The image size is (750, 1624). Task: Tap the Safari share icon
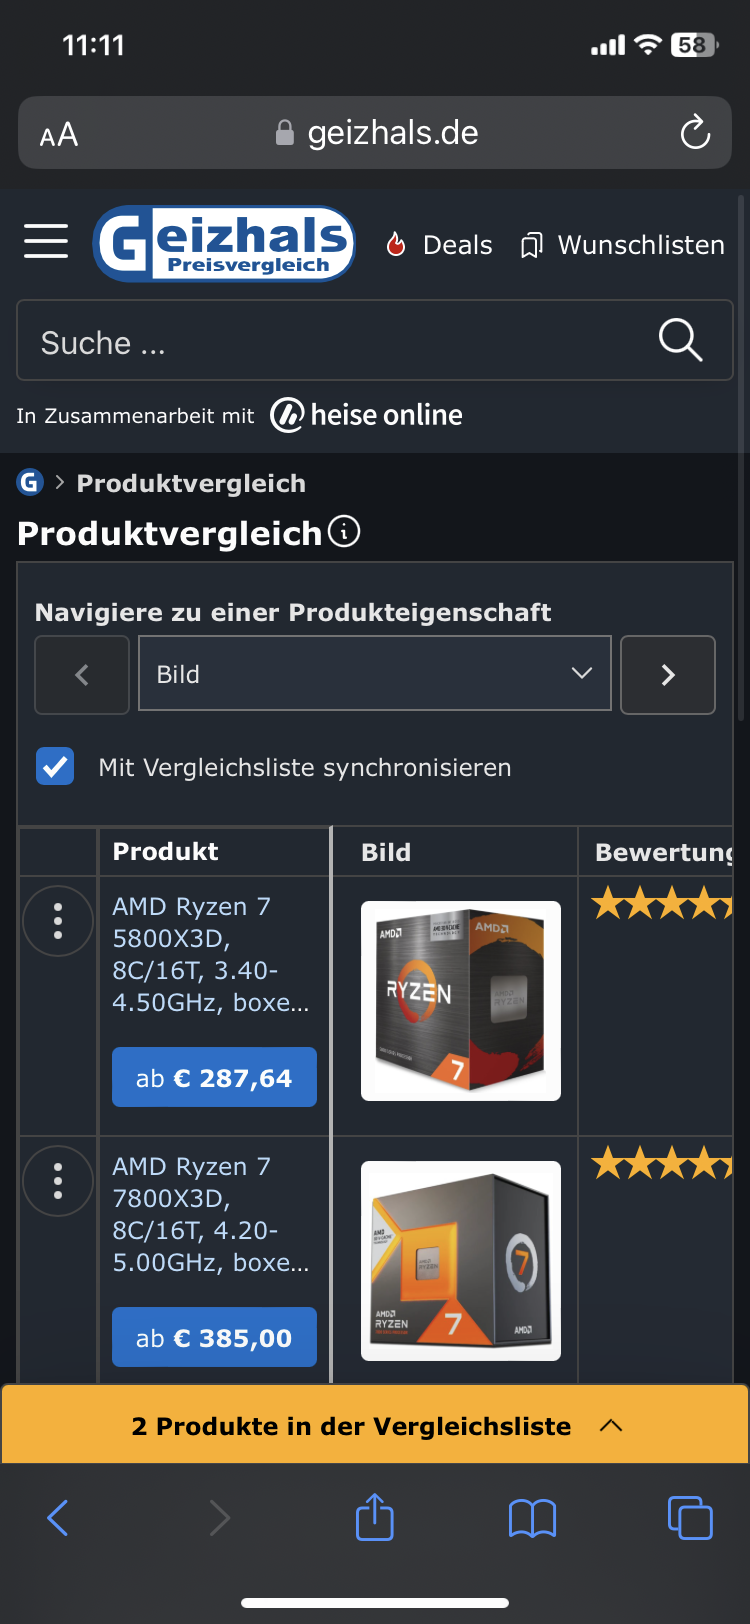pos(375,1517)
